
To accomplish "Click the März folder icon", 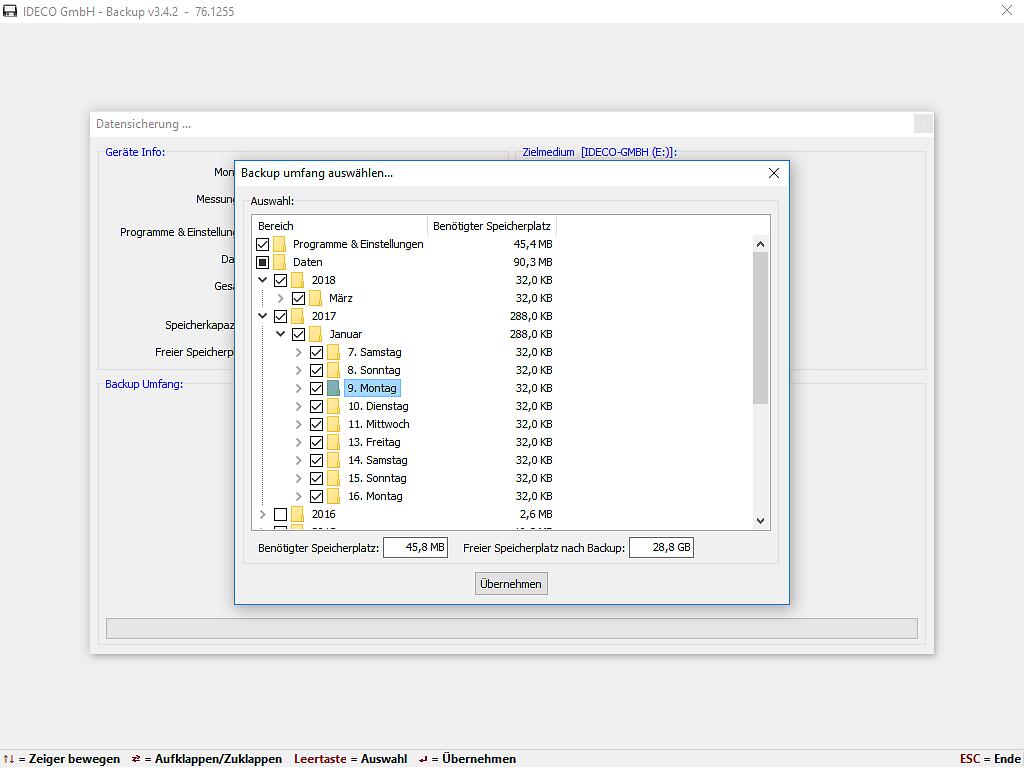I will tap(316, 298).
